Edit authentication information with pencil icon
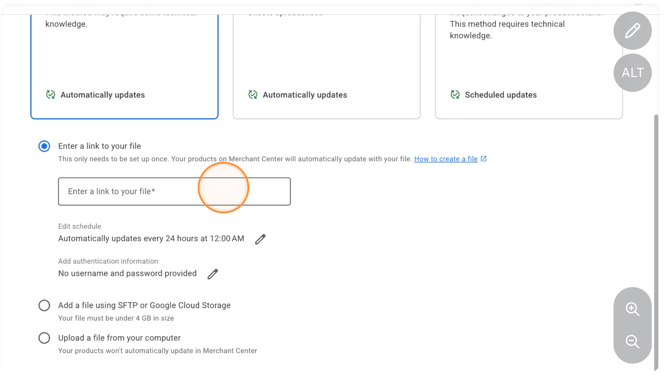Viewport: 670px width, 378px height. [212, 274]
